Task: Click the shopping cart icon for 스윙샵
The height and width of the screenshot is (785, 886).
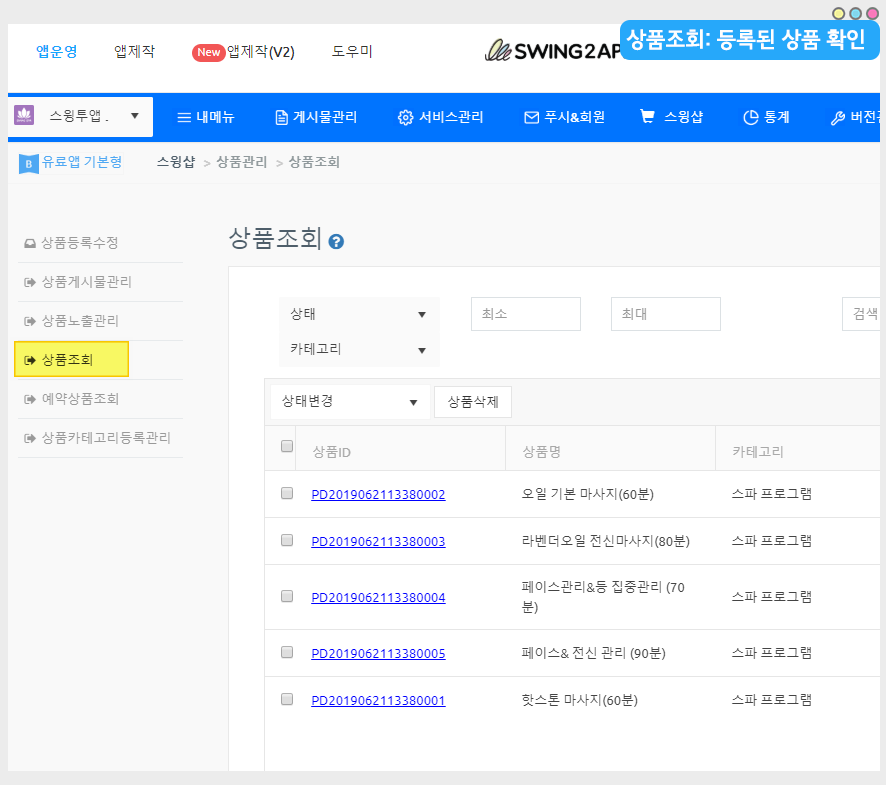Action: tap(648, 116)
